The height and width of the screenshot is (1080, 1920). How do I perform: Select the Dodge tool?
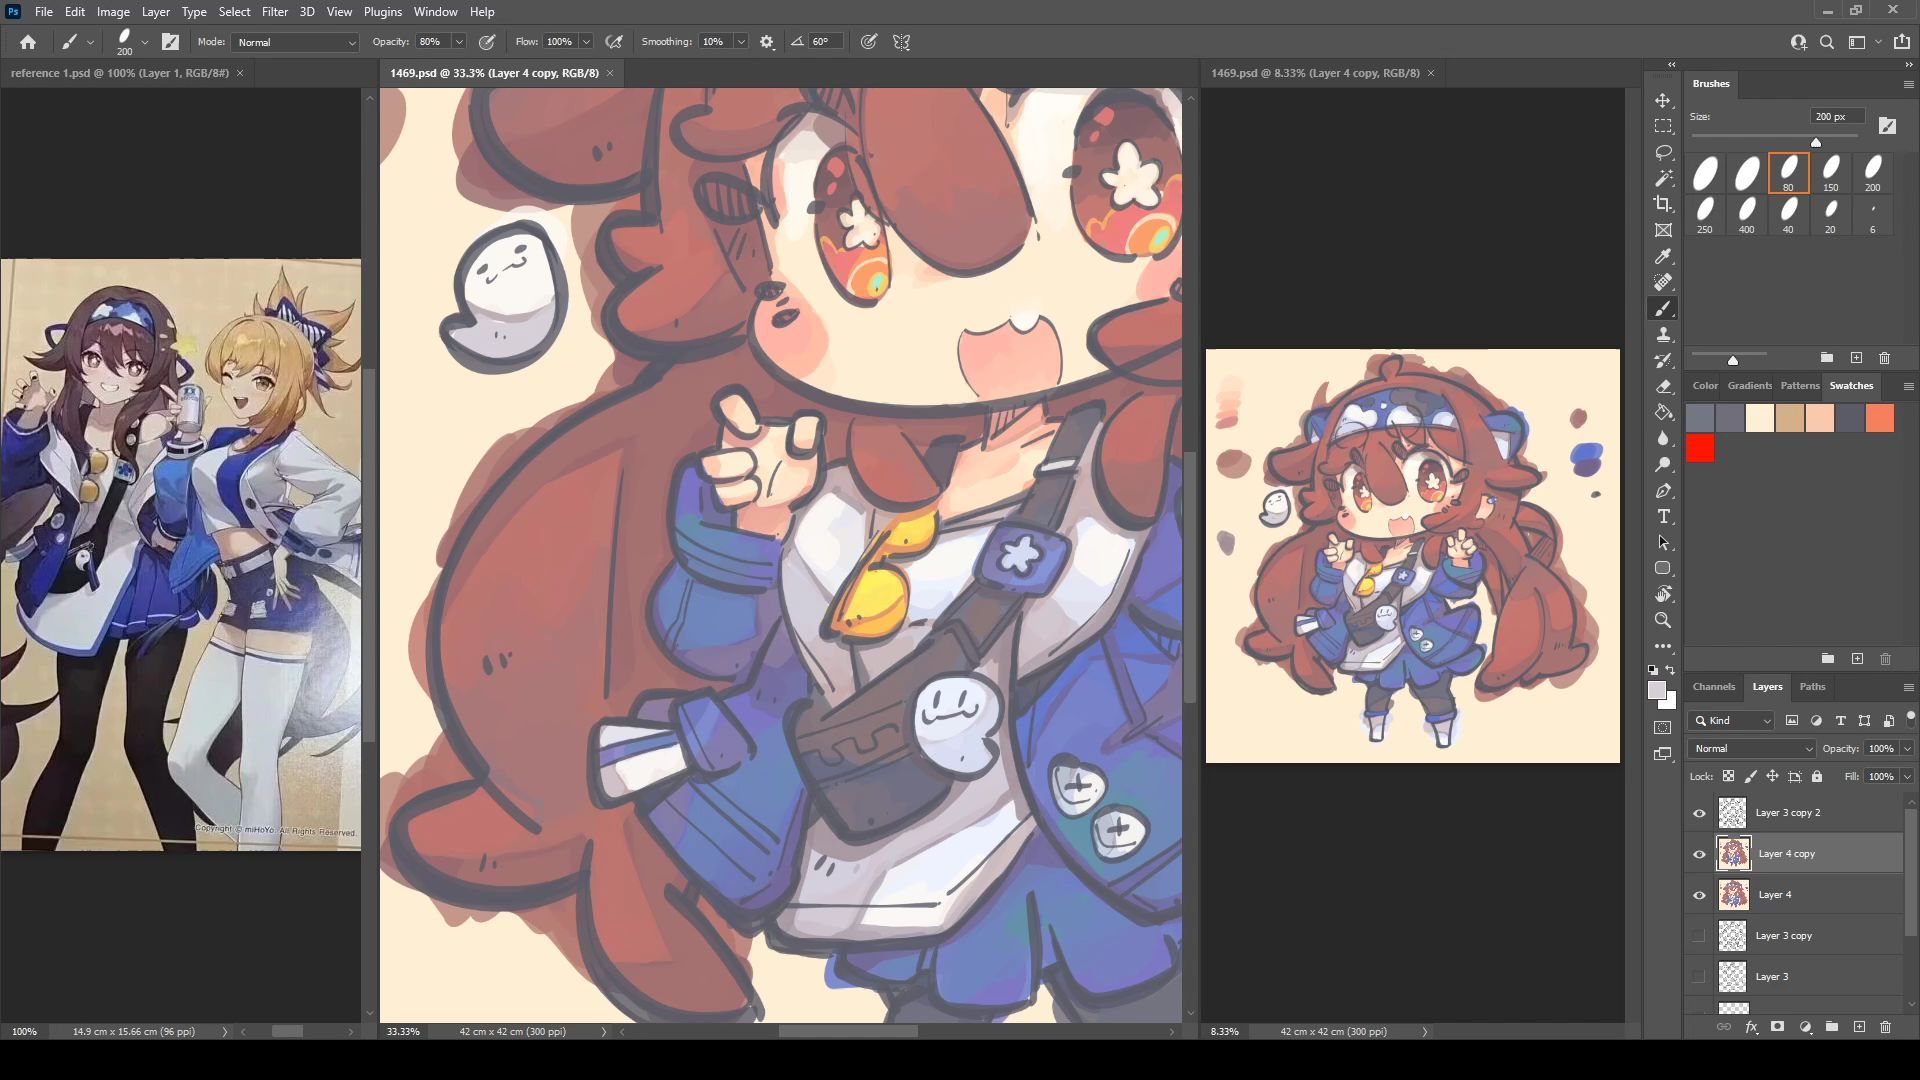coord(1663,464)
